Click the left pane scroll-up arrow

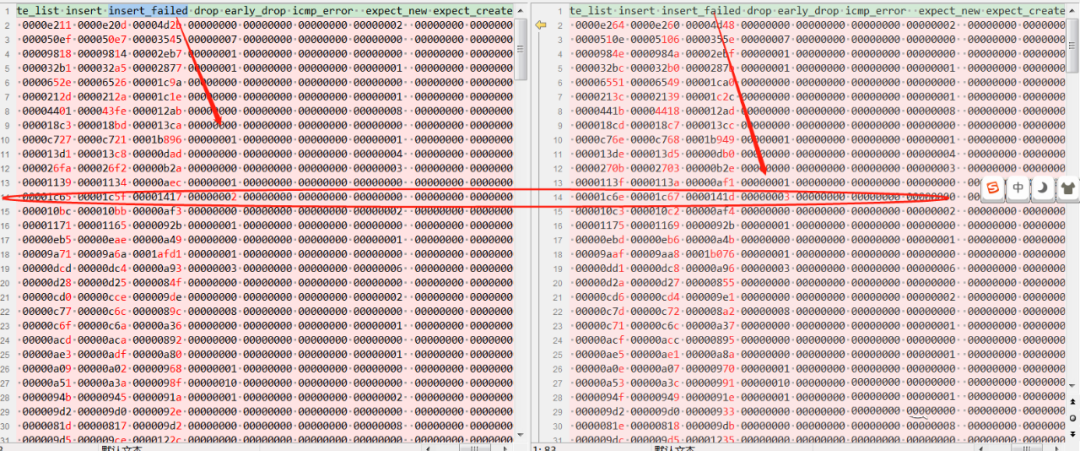click(521, 10)
